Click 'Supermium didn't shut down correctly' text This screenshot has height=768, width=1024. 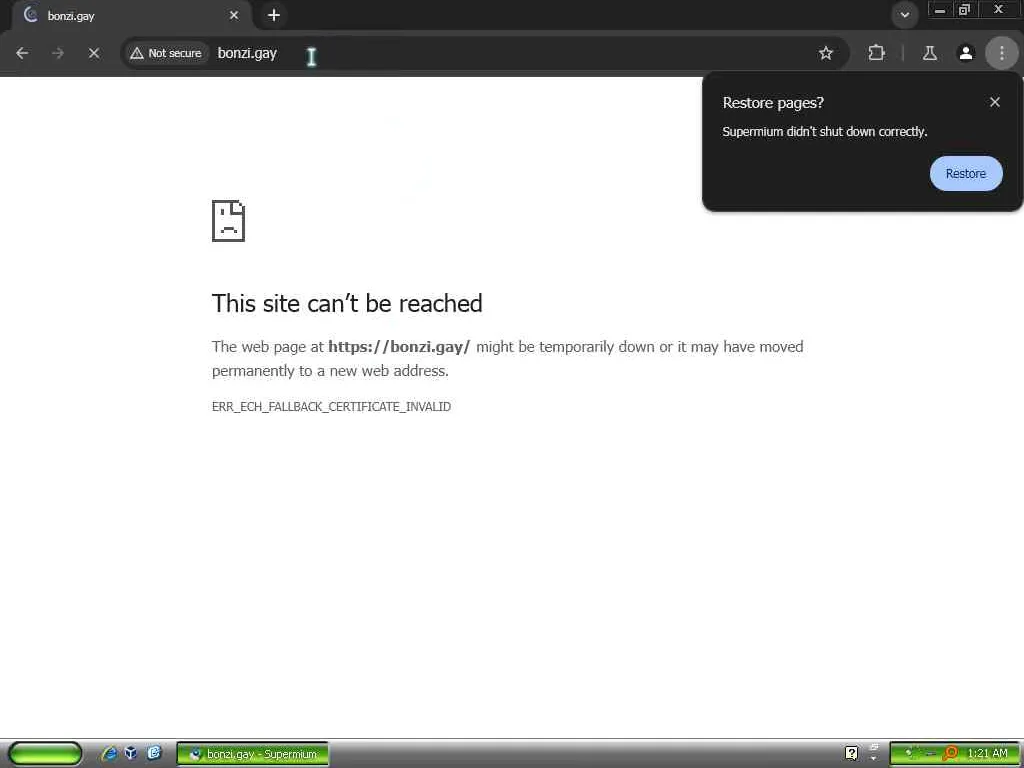[x=824, y=132]
